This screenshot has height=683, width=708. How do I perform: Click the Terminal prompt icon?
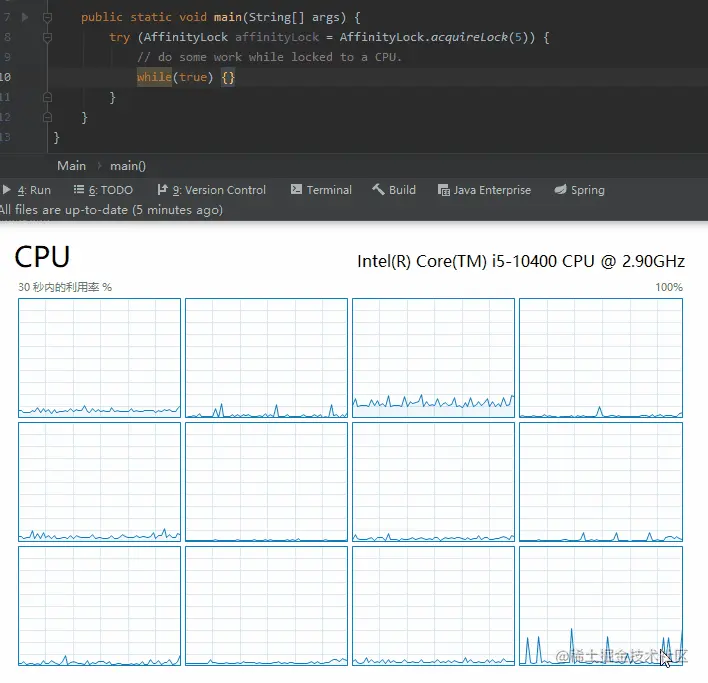click(296, 189)
